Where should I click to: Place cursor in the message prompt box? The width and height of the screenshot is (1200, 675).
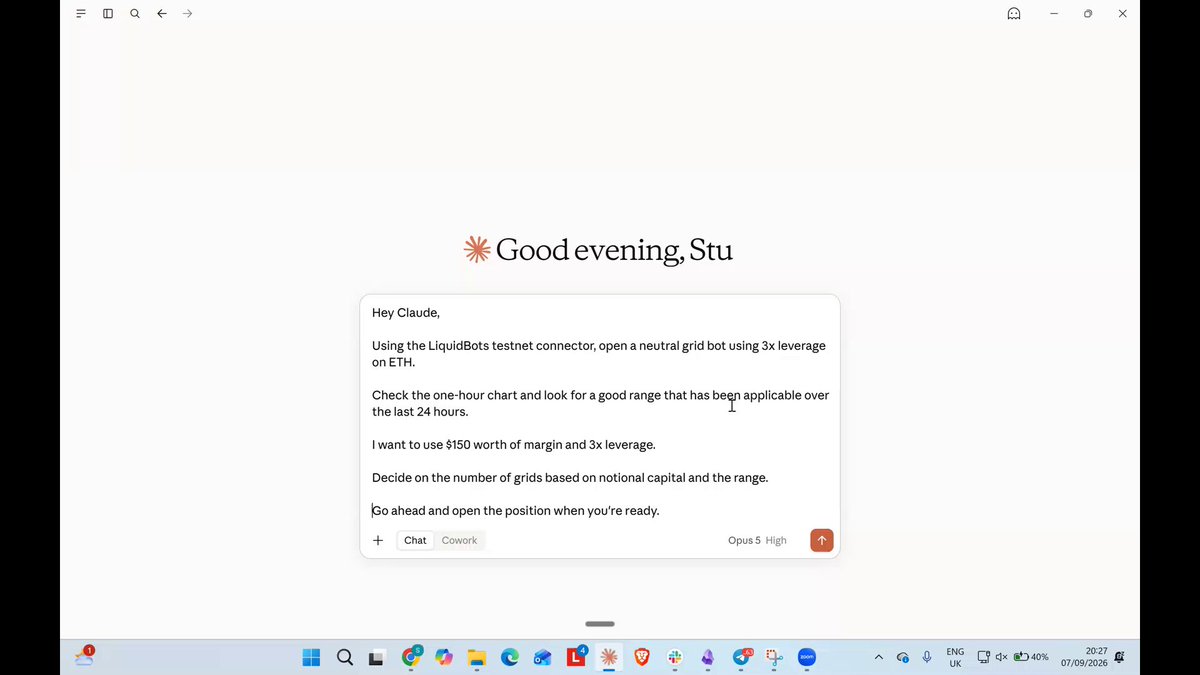pos(600,411)
